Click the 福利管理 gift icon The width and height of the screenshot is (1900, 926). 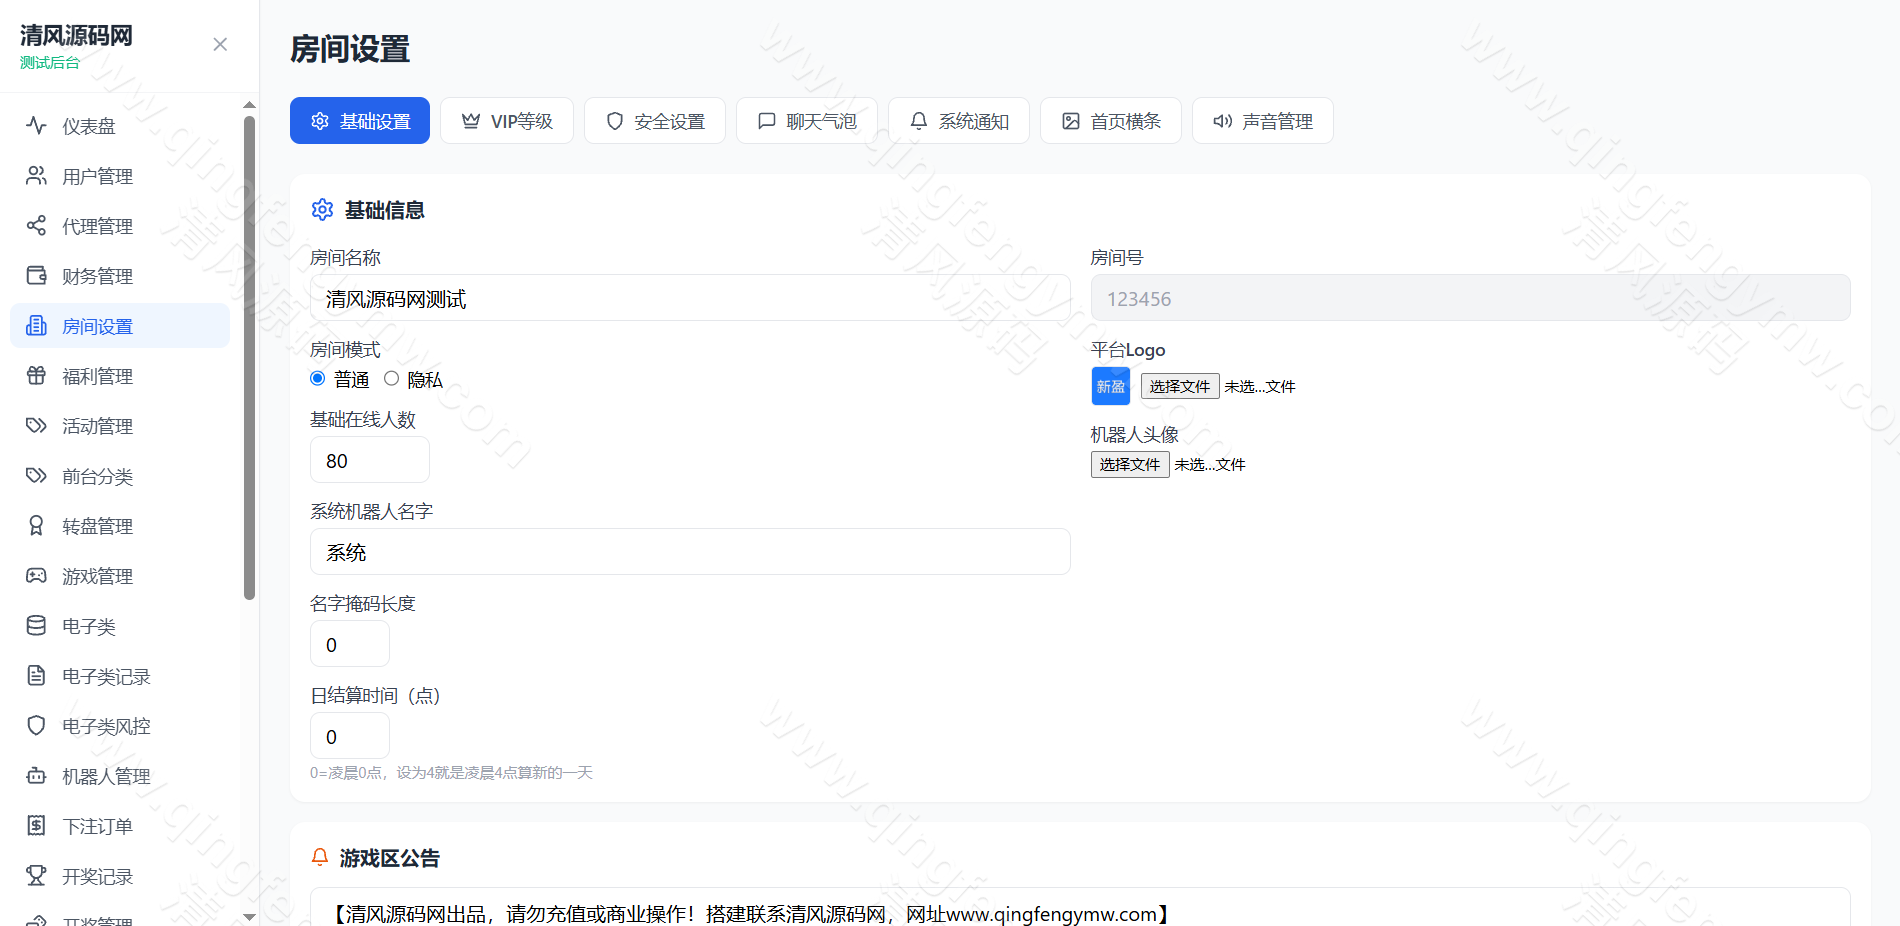(36, 376)
